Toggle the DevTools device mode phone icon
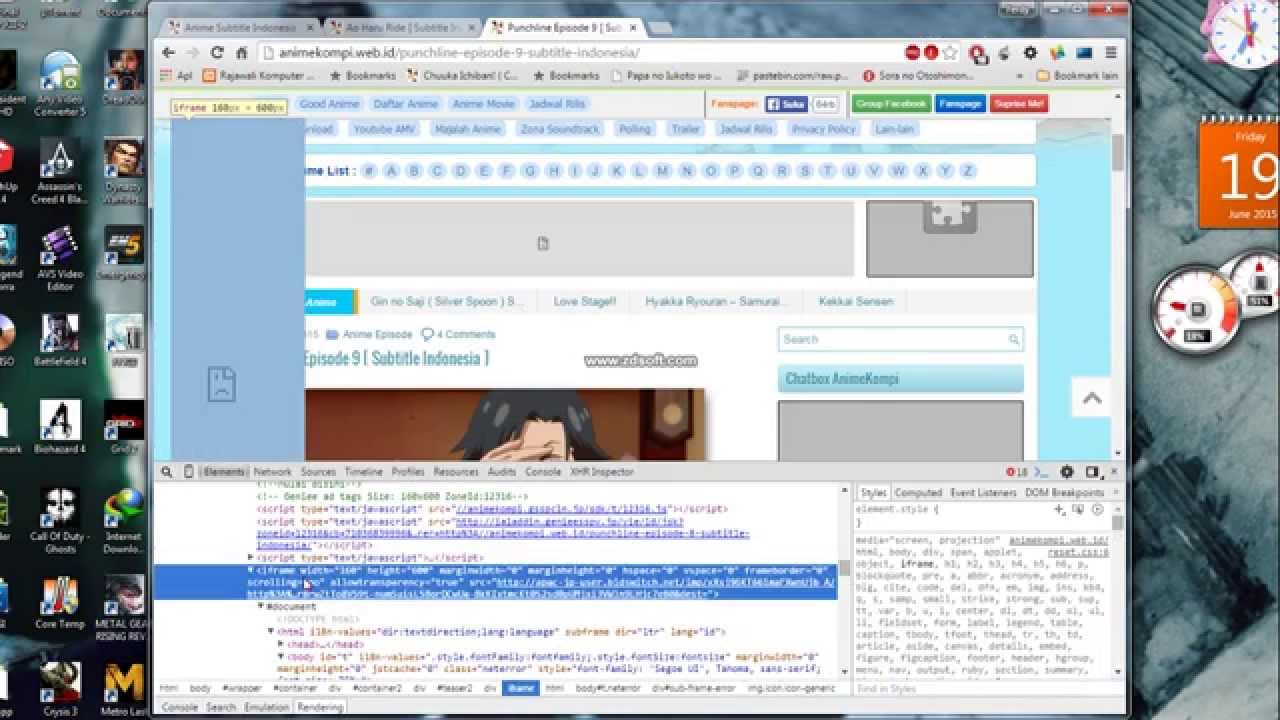This screenshot has width=1280, height=720. 188,472
